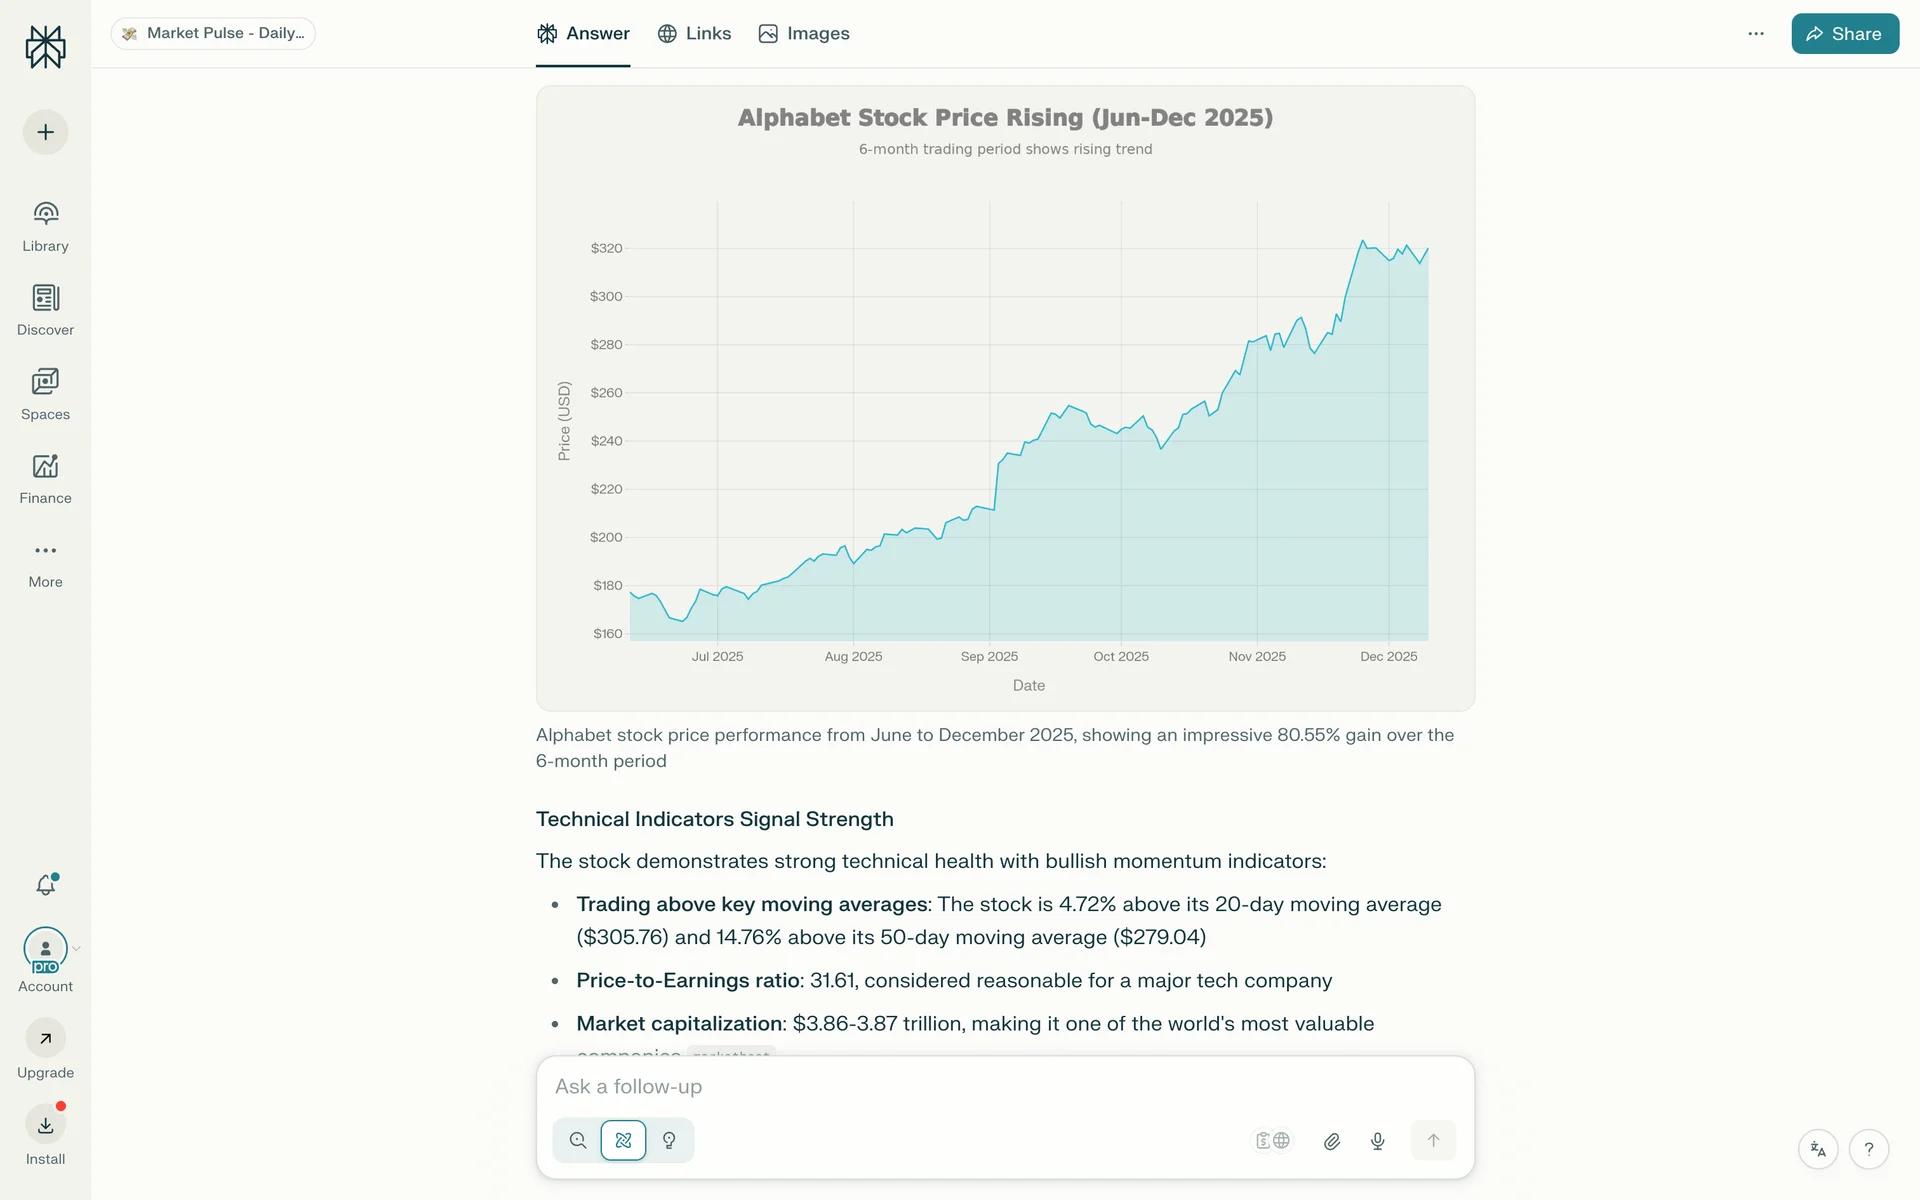The image size is (1920, 1200).
Task: Toggle the Research mode selector
Action: [624, 1140]
